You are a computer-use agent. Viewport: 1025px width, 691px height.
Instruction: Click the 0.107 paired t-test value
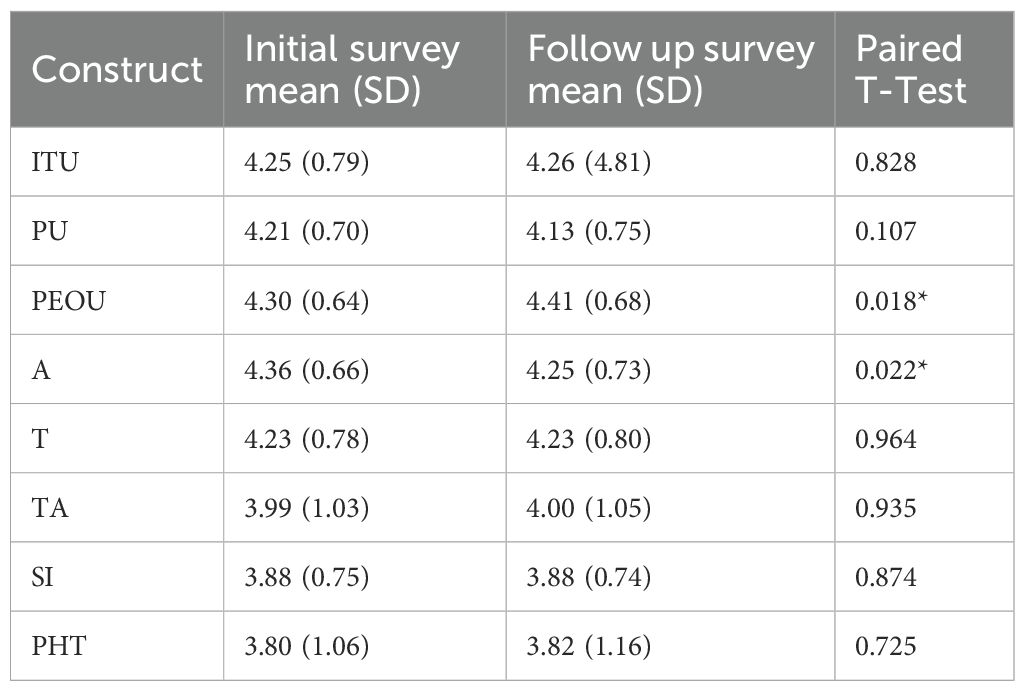[885, 232]
